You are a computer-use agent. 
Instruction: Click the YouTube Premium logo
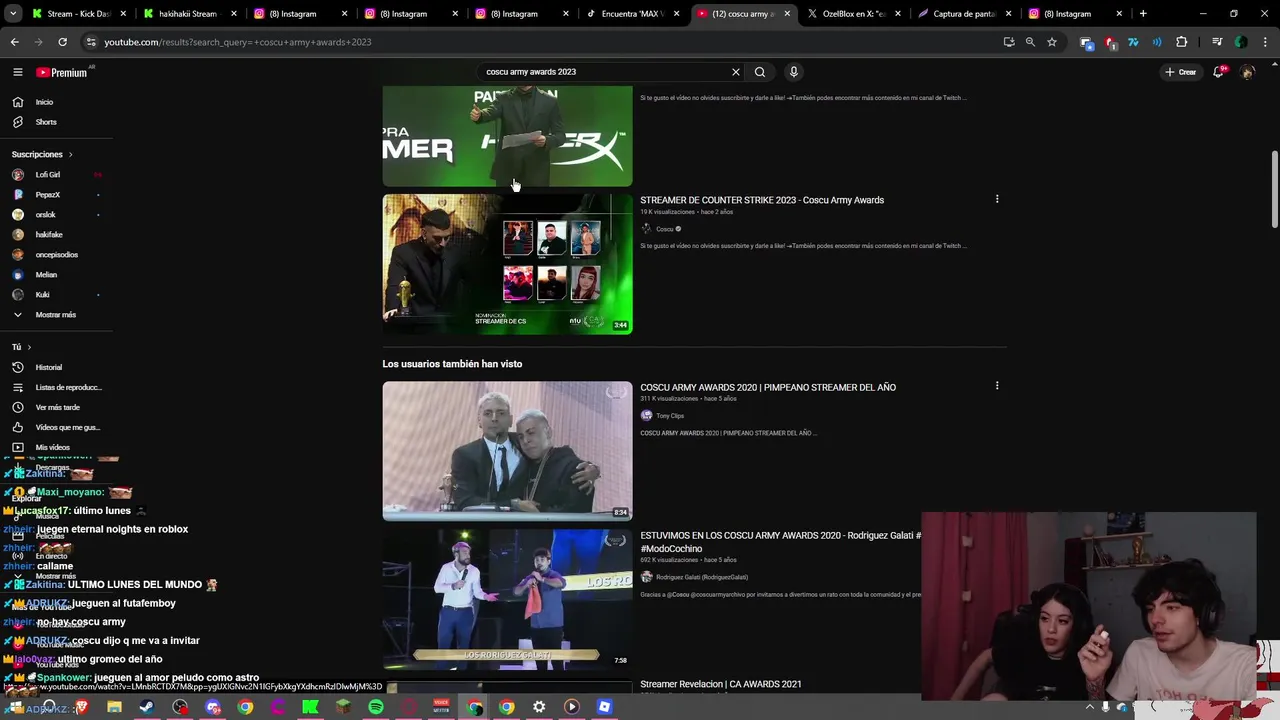tap(62, 72)
